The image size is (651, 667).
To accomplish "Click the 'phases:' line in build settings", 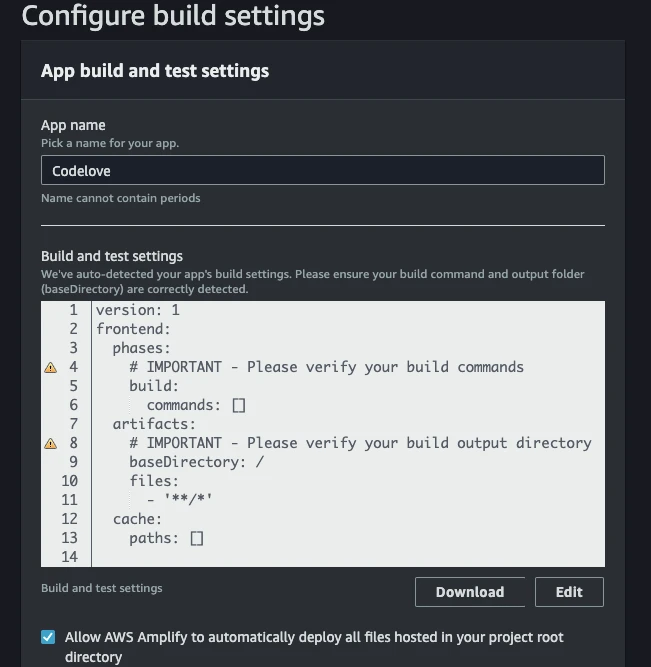I will (142, 348).
